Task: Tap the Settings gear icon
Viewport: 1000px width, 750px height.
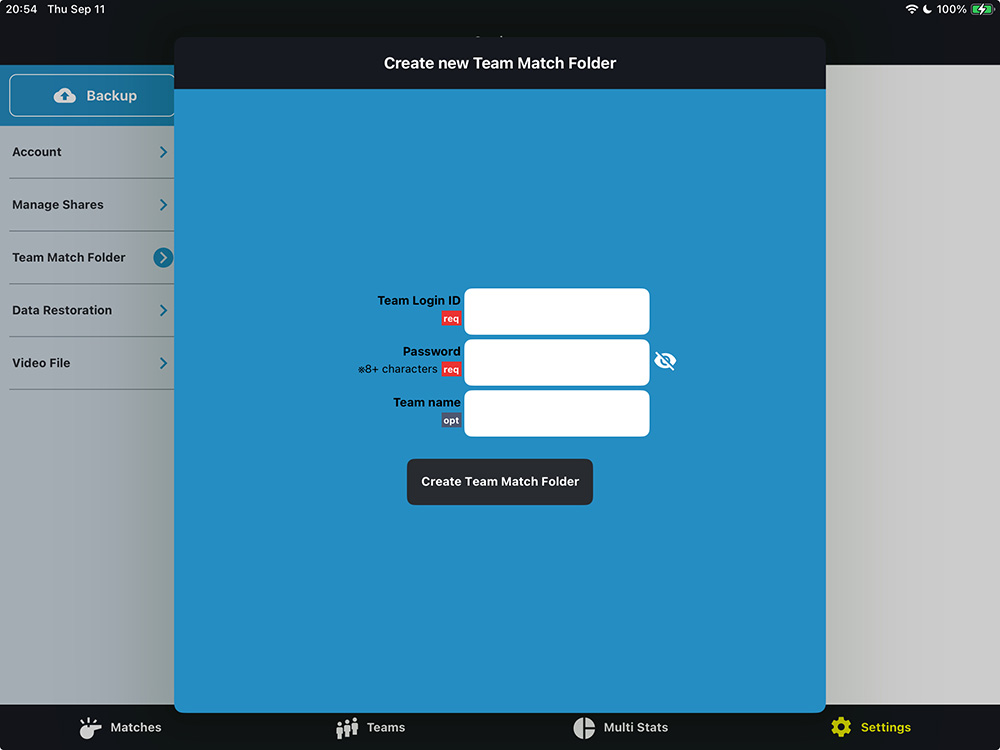Action: [x=841, y=728]
